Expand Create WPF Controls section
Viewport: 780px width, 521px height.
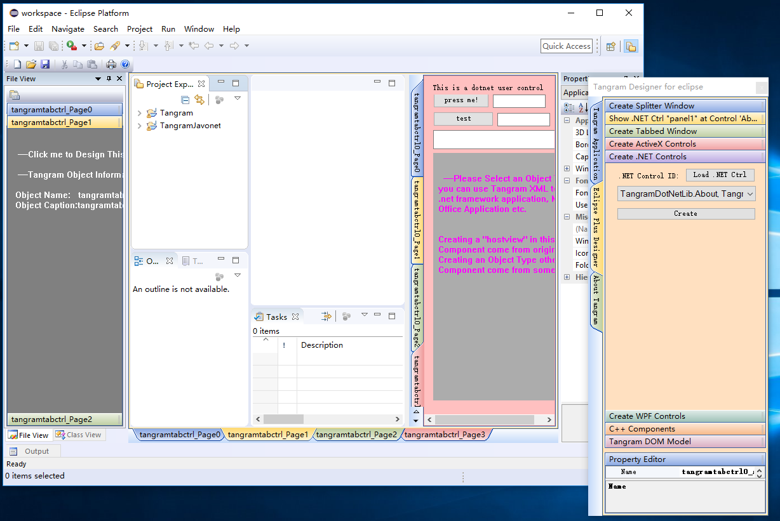tap(685, 416)
